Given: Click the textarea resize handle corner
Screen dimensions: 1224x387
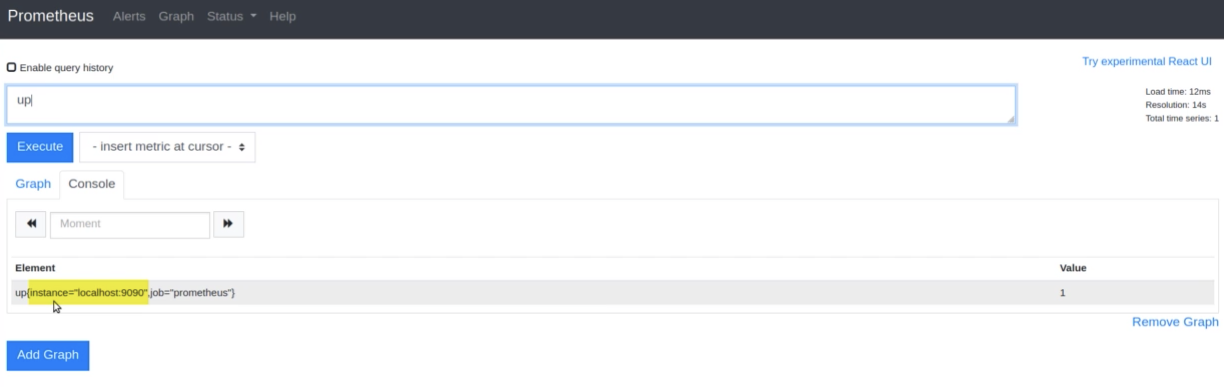Looking at the screenshot, I should (x=1010, y=119).
